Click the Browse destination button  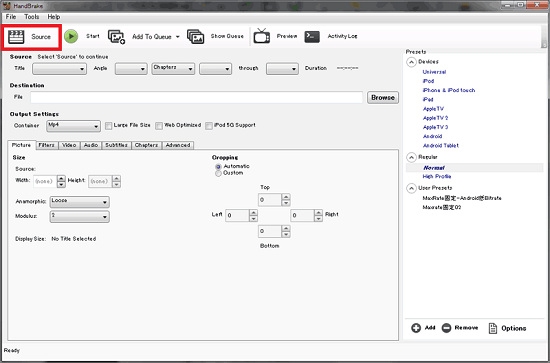383,98
